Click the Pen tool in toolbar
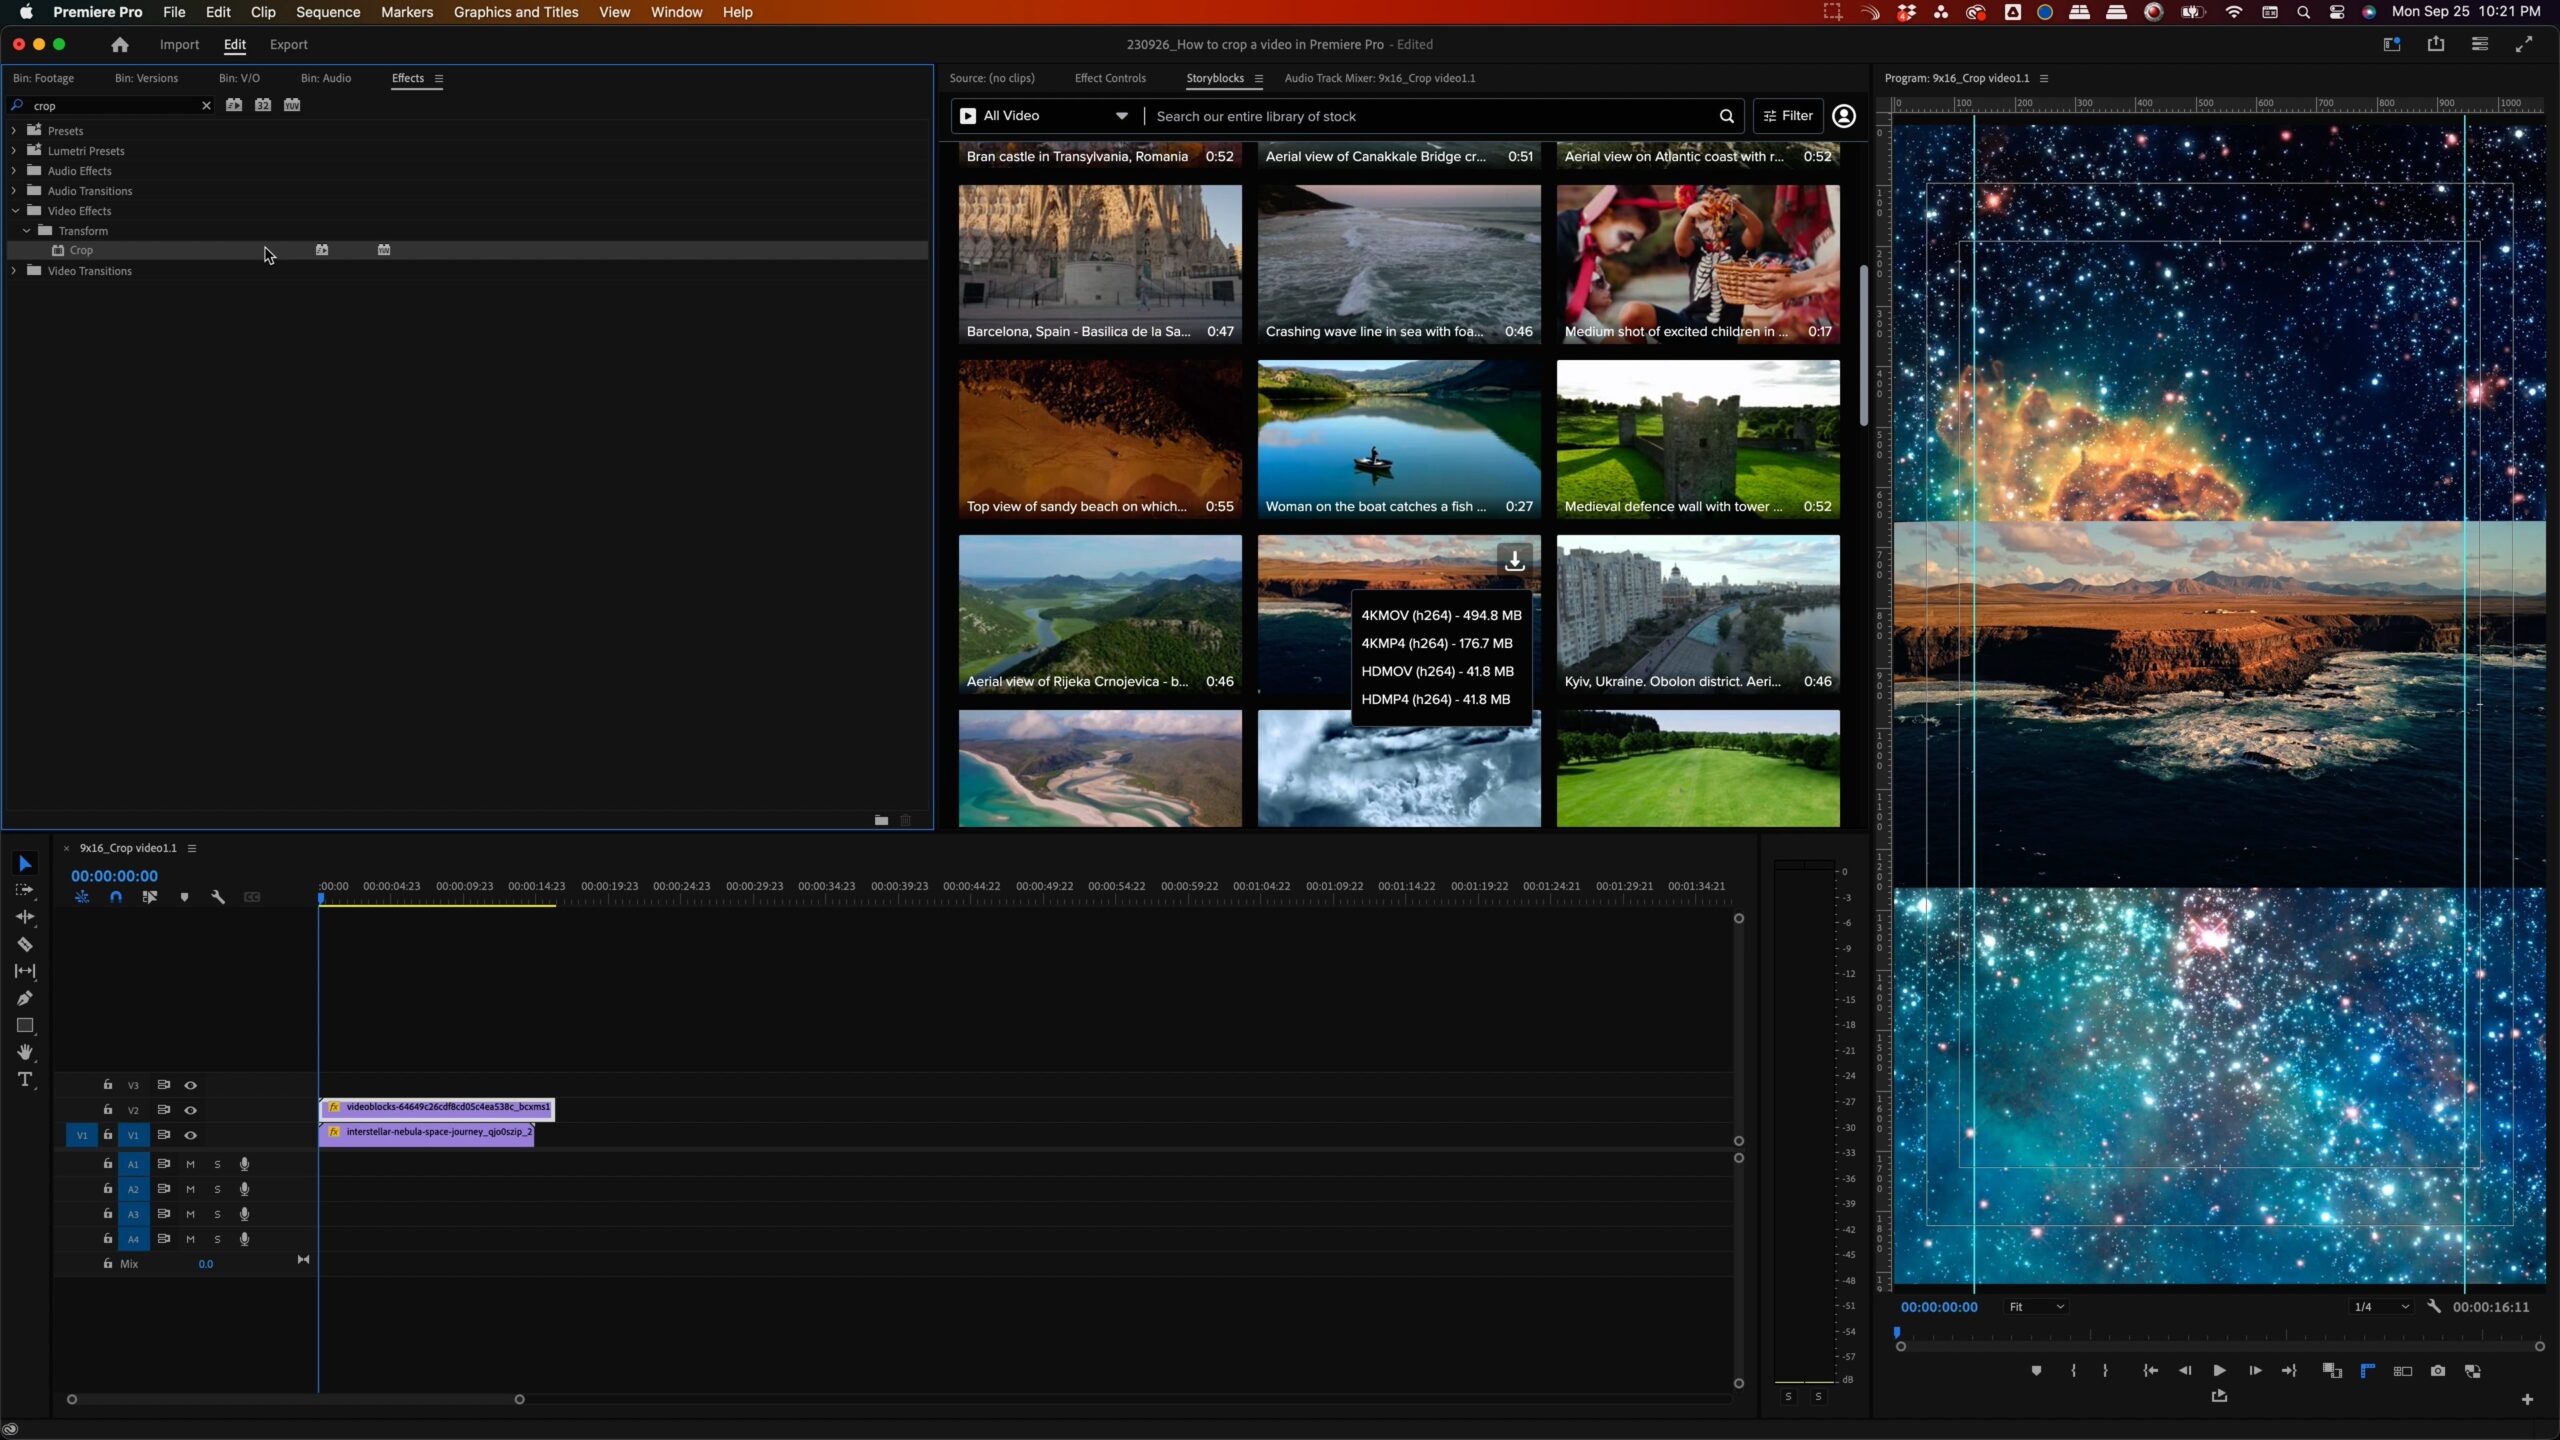The height and width of the screenshot is (1440, 2560). pyautogui.click(x=23, y=999)
